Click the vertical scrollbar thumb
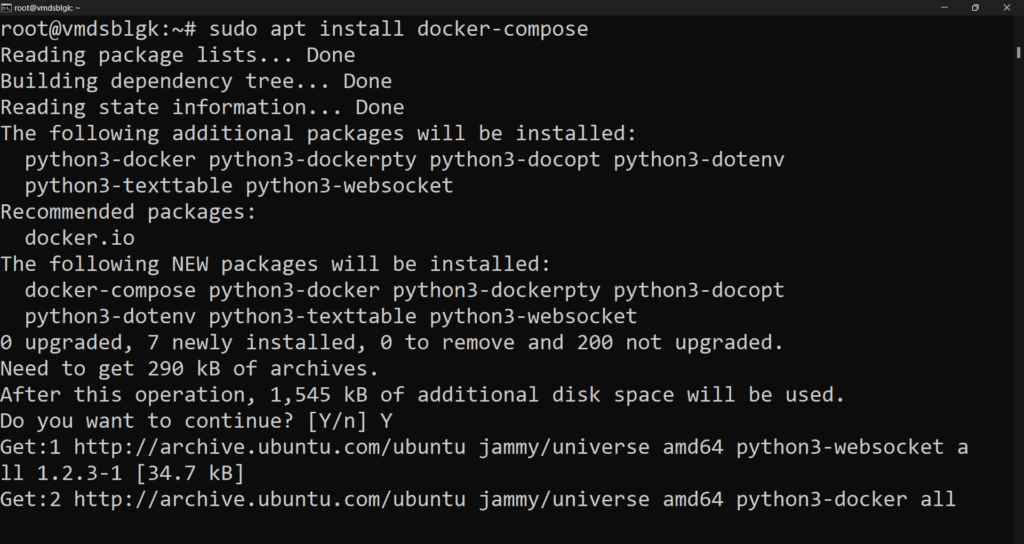The height and width of the screenshot is (544, 1024). coord(1018,52)
